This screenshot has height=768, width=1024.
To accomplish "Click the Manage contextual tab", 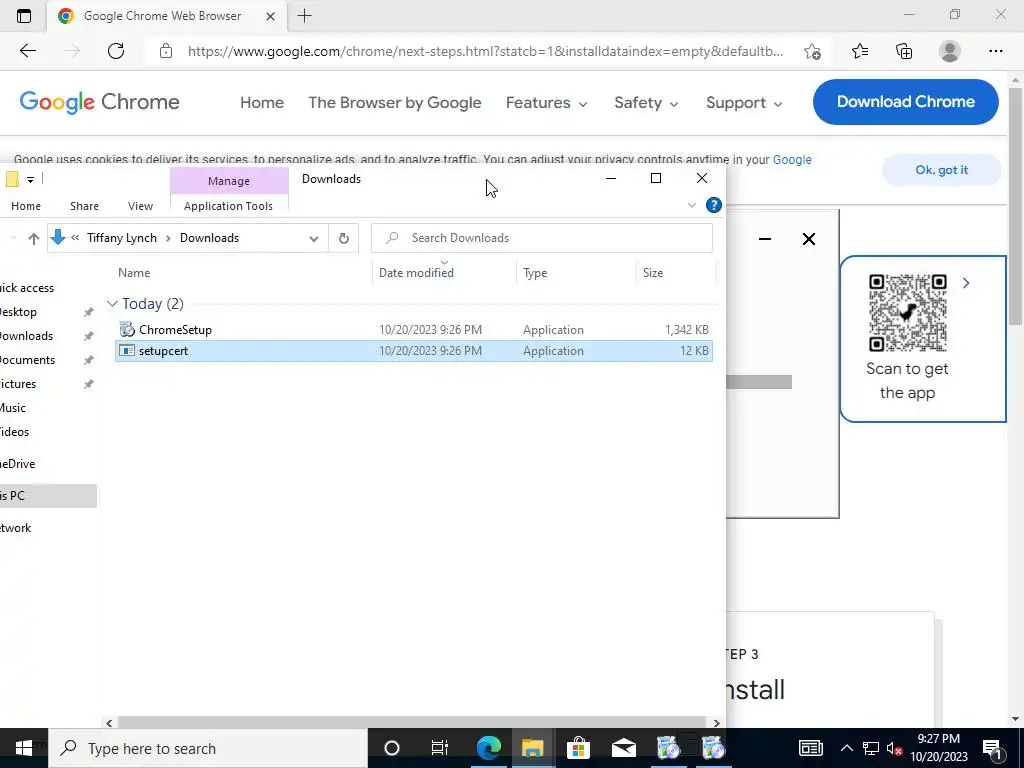I will tap(229, 181).
